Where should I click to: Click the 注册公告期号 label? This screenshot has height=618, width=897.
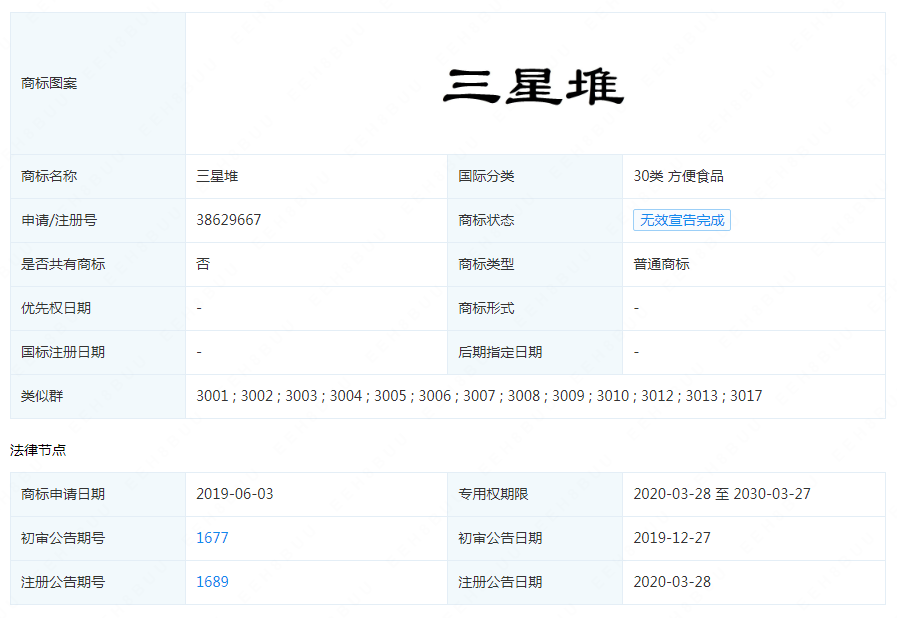(63, 582)
